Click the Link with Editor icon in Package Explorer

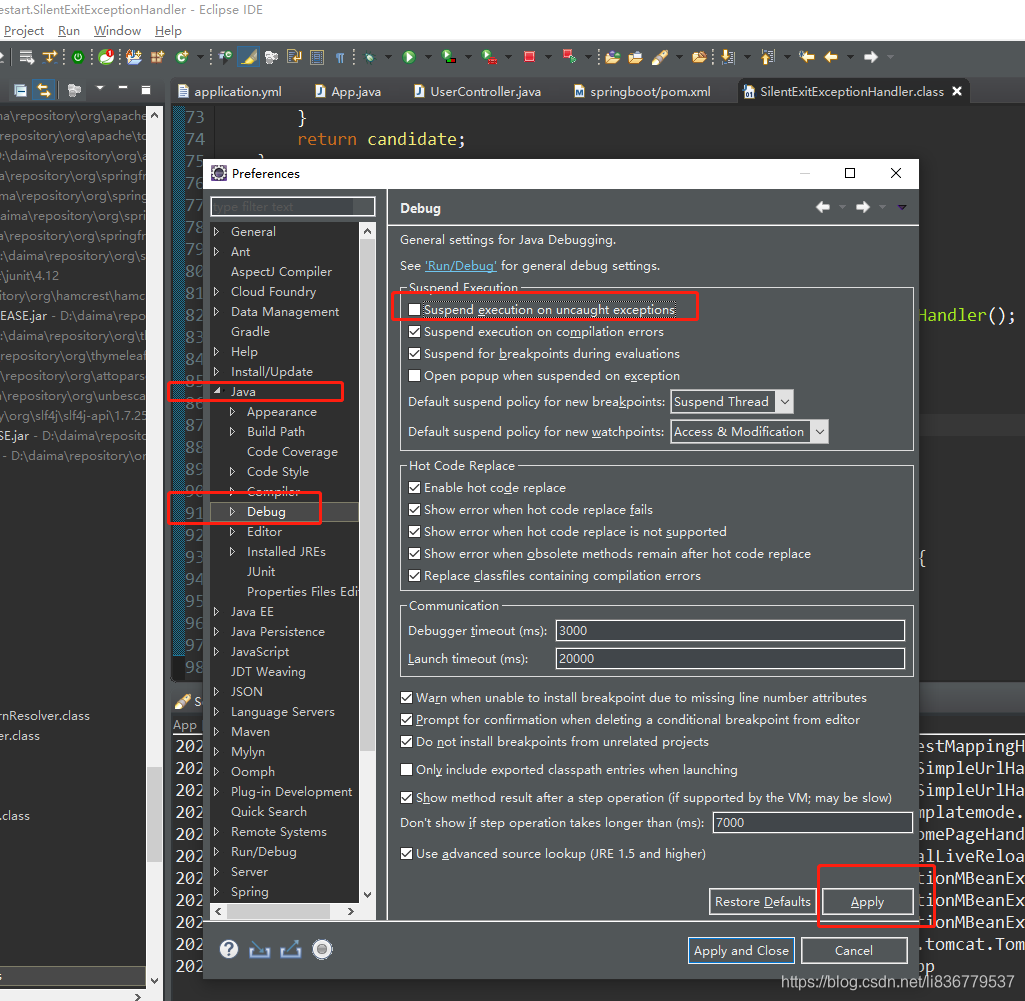[44, 90]
